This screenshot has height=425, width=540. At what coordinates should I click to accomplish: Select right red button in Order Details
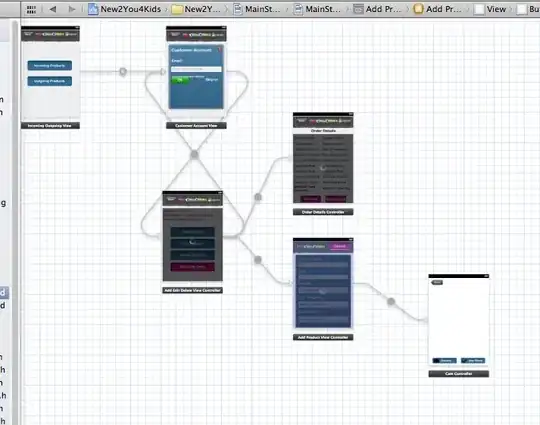[335, 199]
